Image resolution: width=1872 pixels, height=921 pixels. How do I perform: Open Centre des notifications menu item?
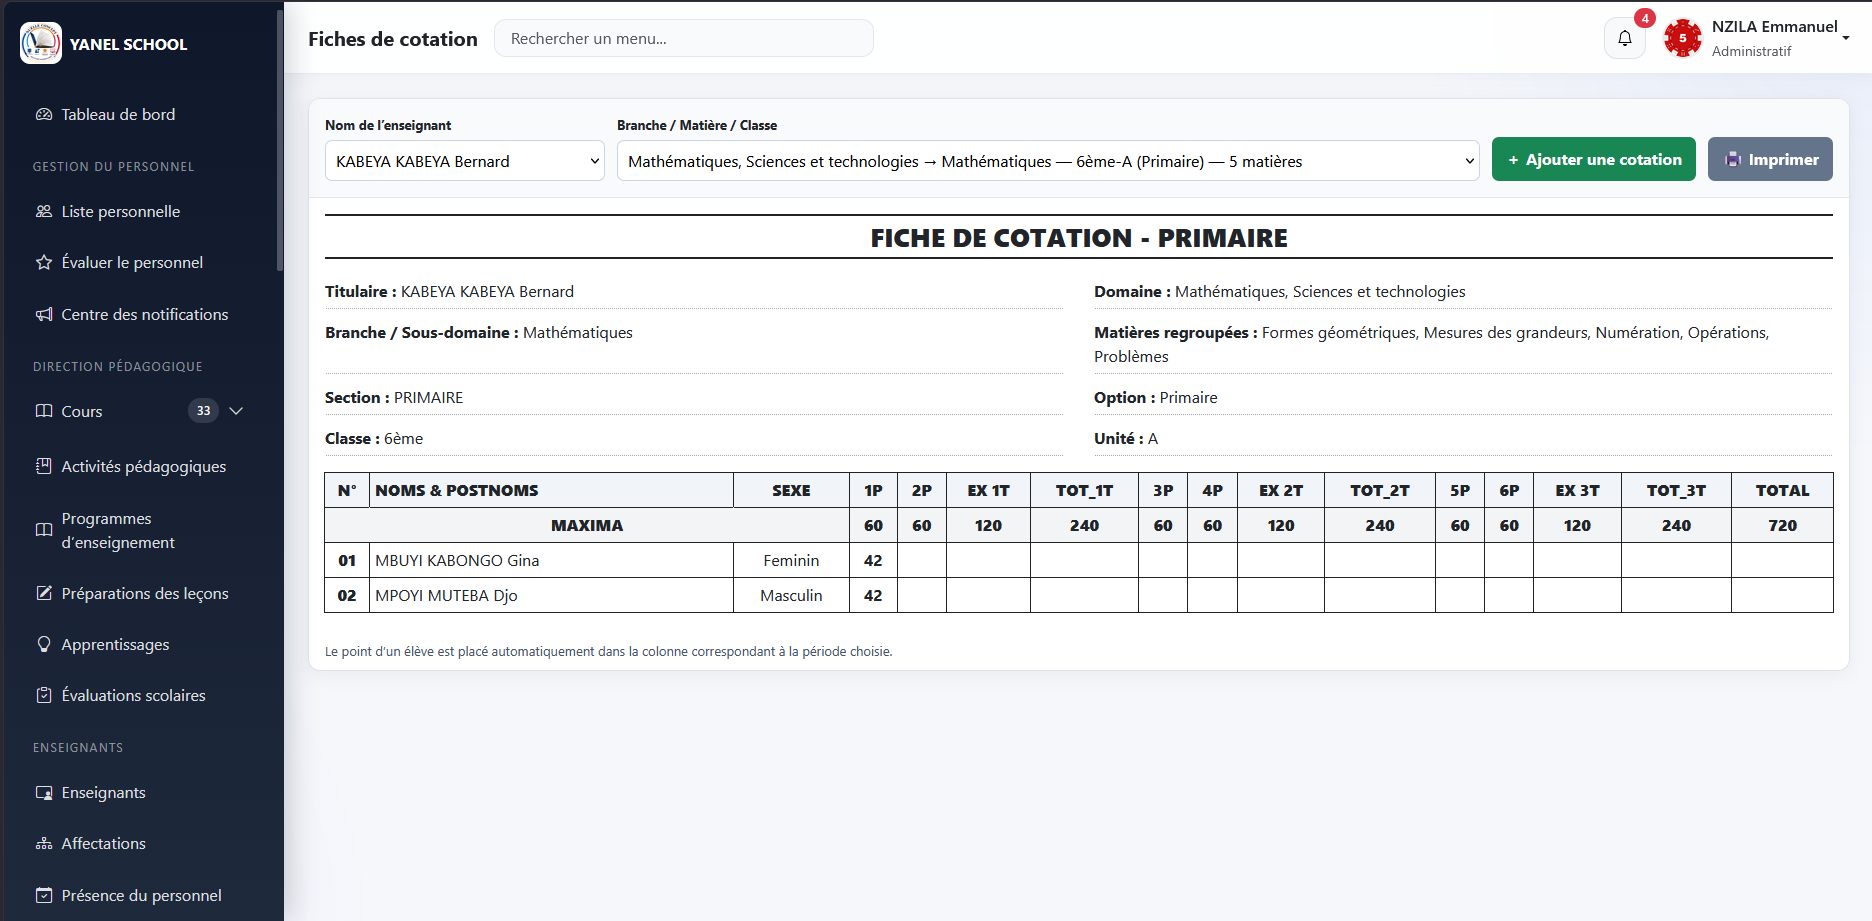point(140,314)
